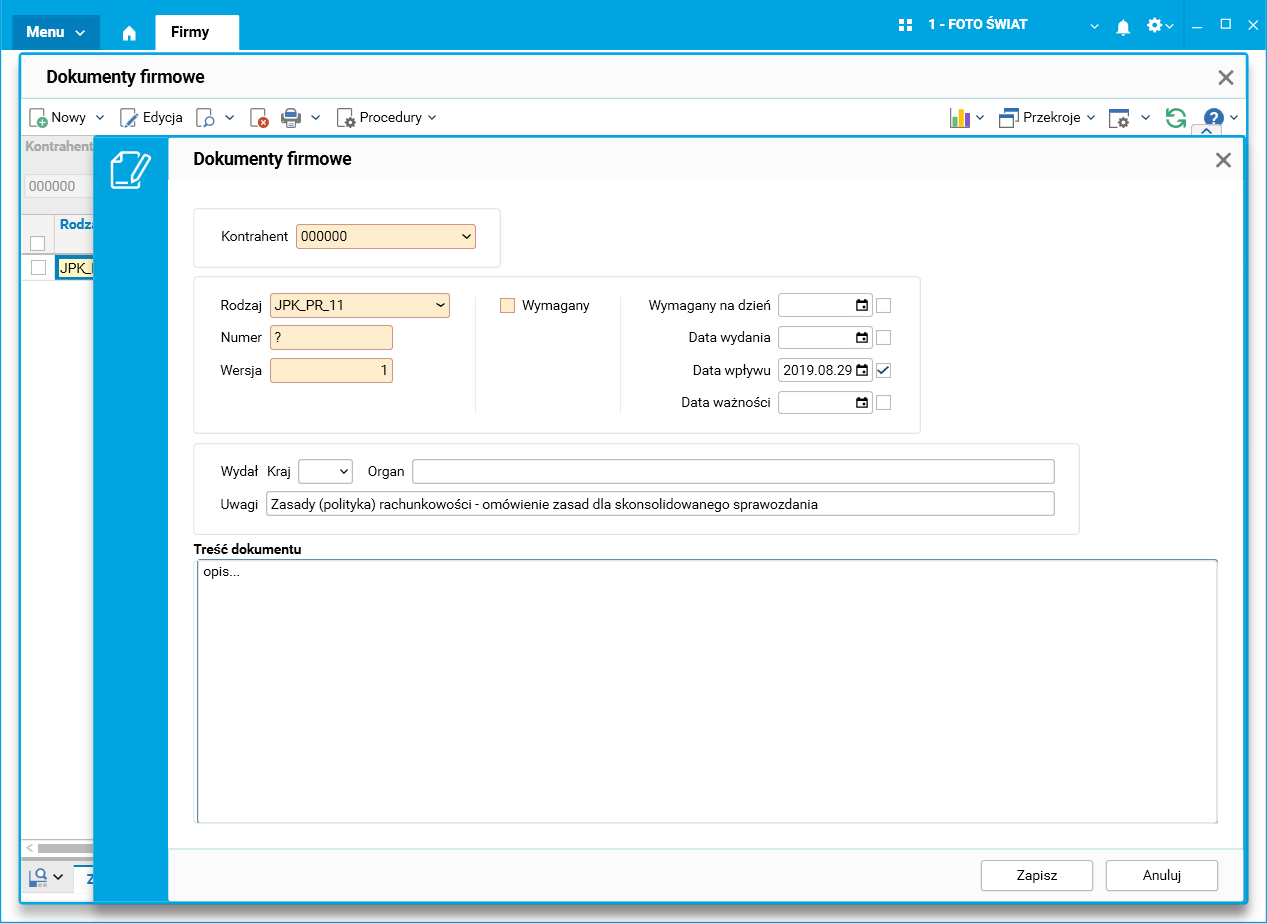Open the Kontrahent 000000 dropdown
Screen dimensions: 1267x923
(466, 237)
